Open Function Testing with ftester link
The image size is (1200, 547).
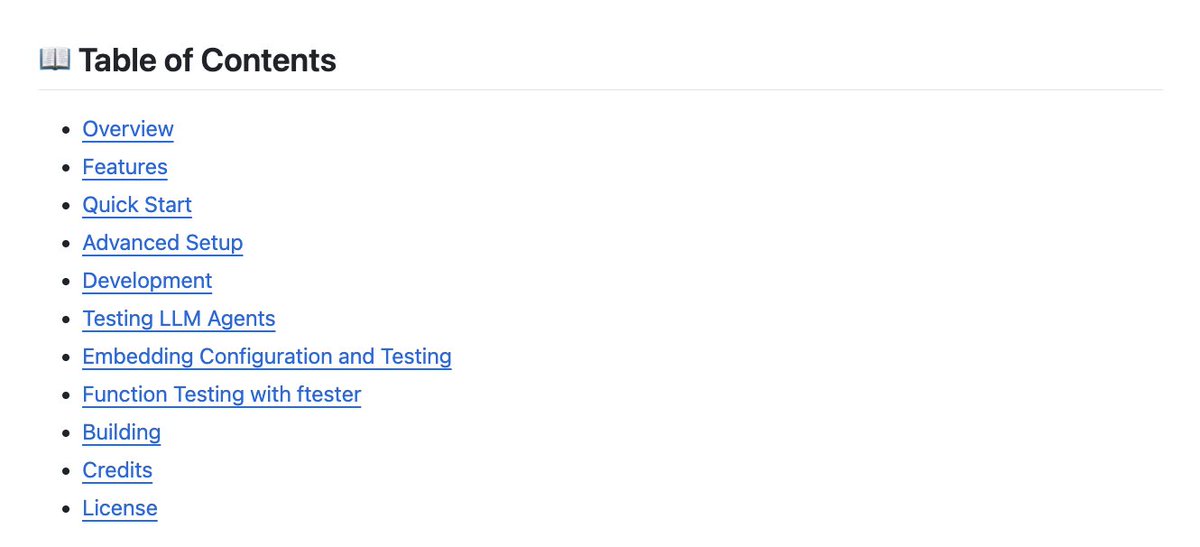pyautogui.click(x=221, y=395)
